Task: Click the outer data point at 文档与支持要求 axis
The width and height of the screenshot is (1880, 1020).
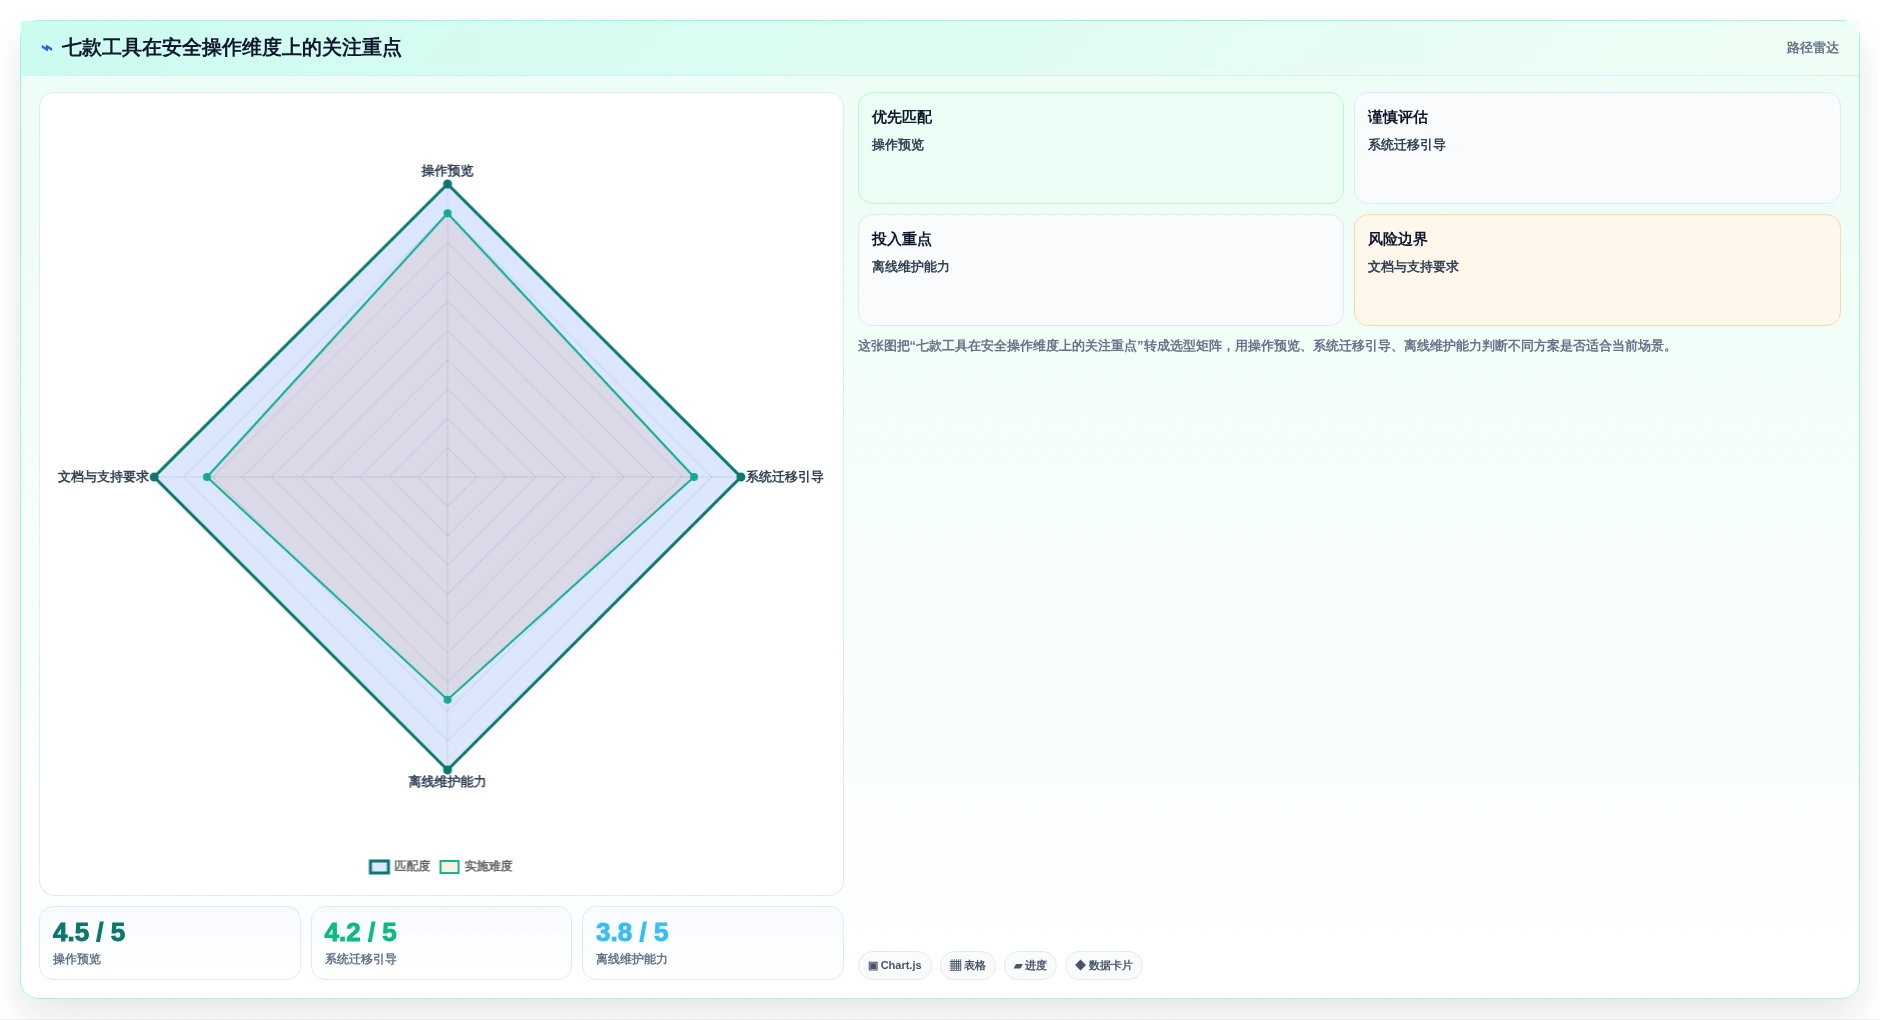Action: tap(154, 477)
